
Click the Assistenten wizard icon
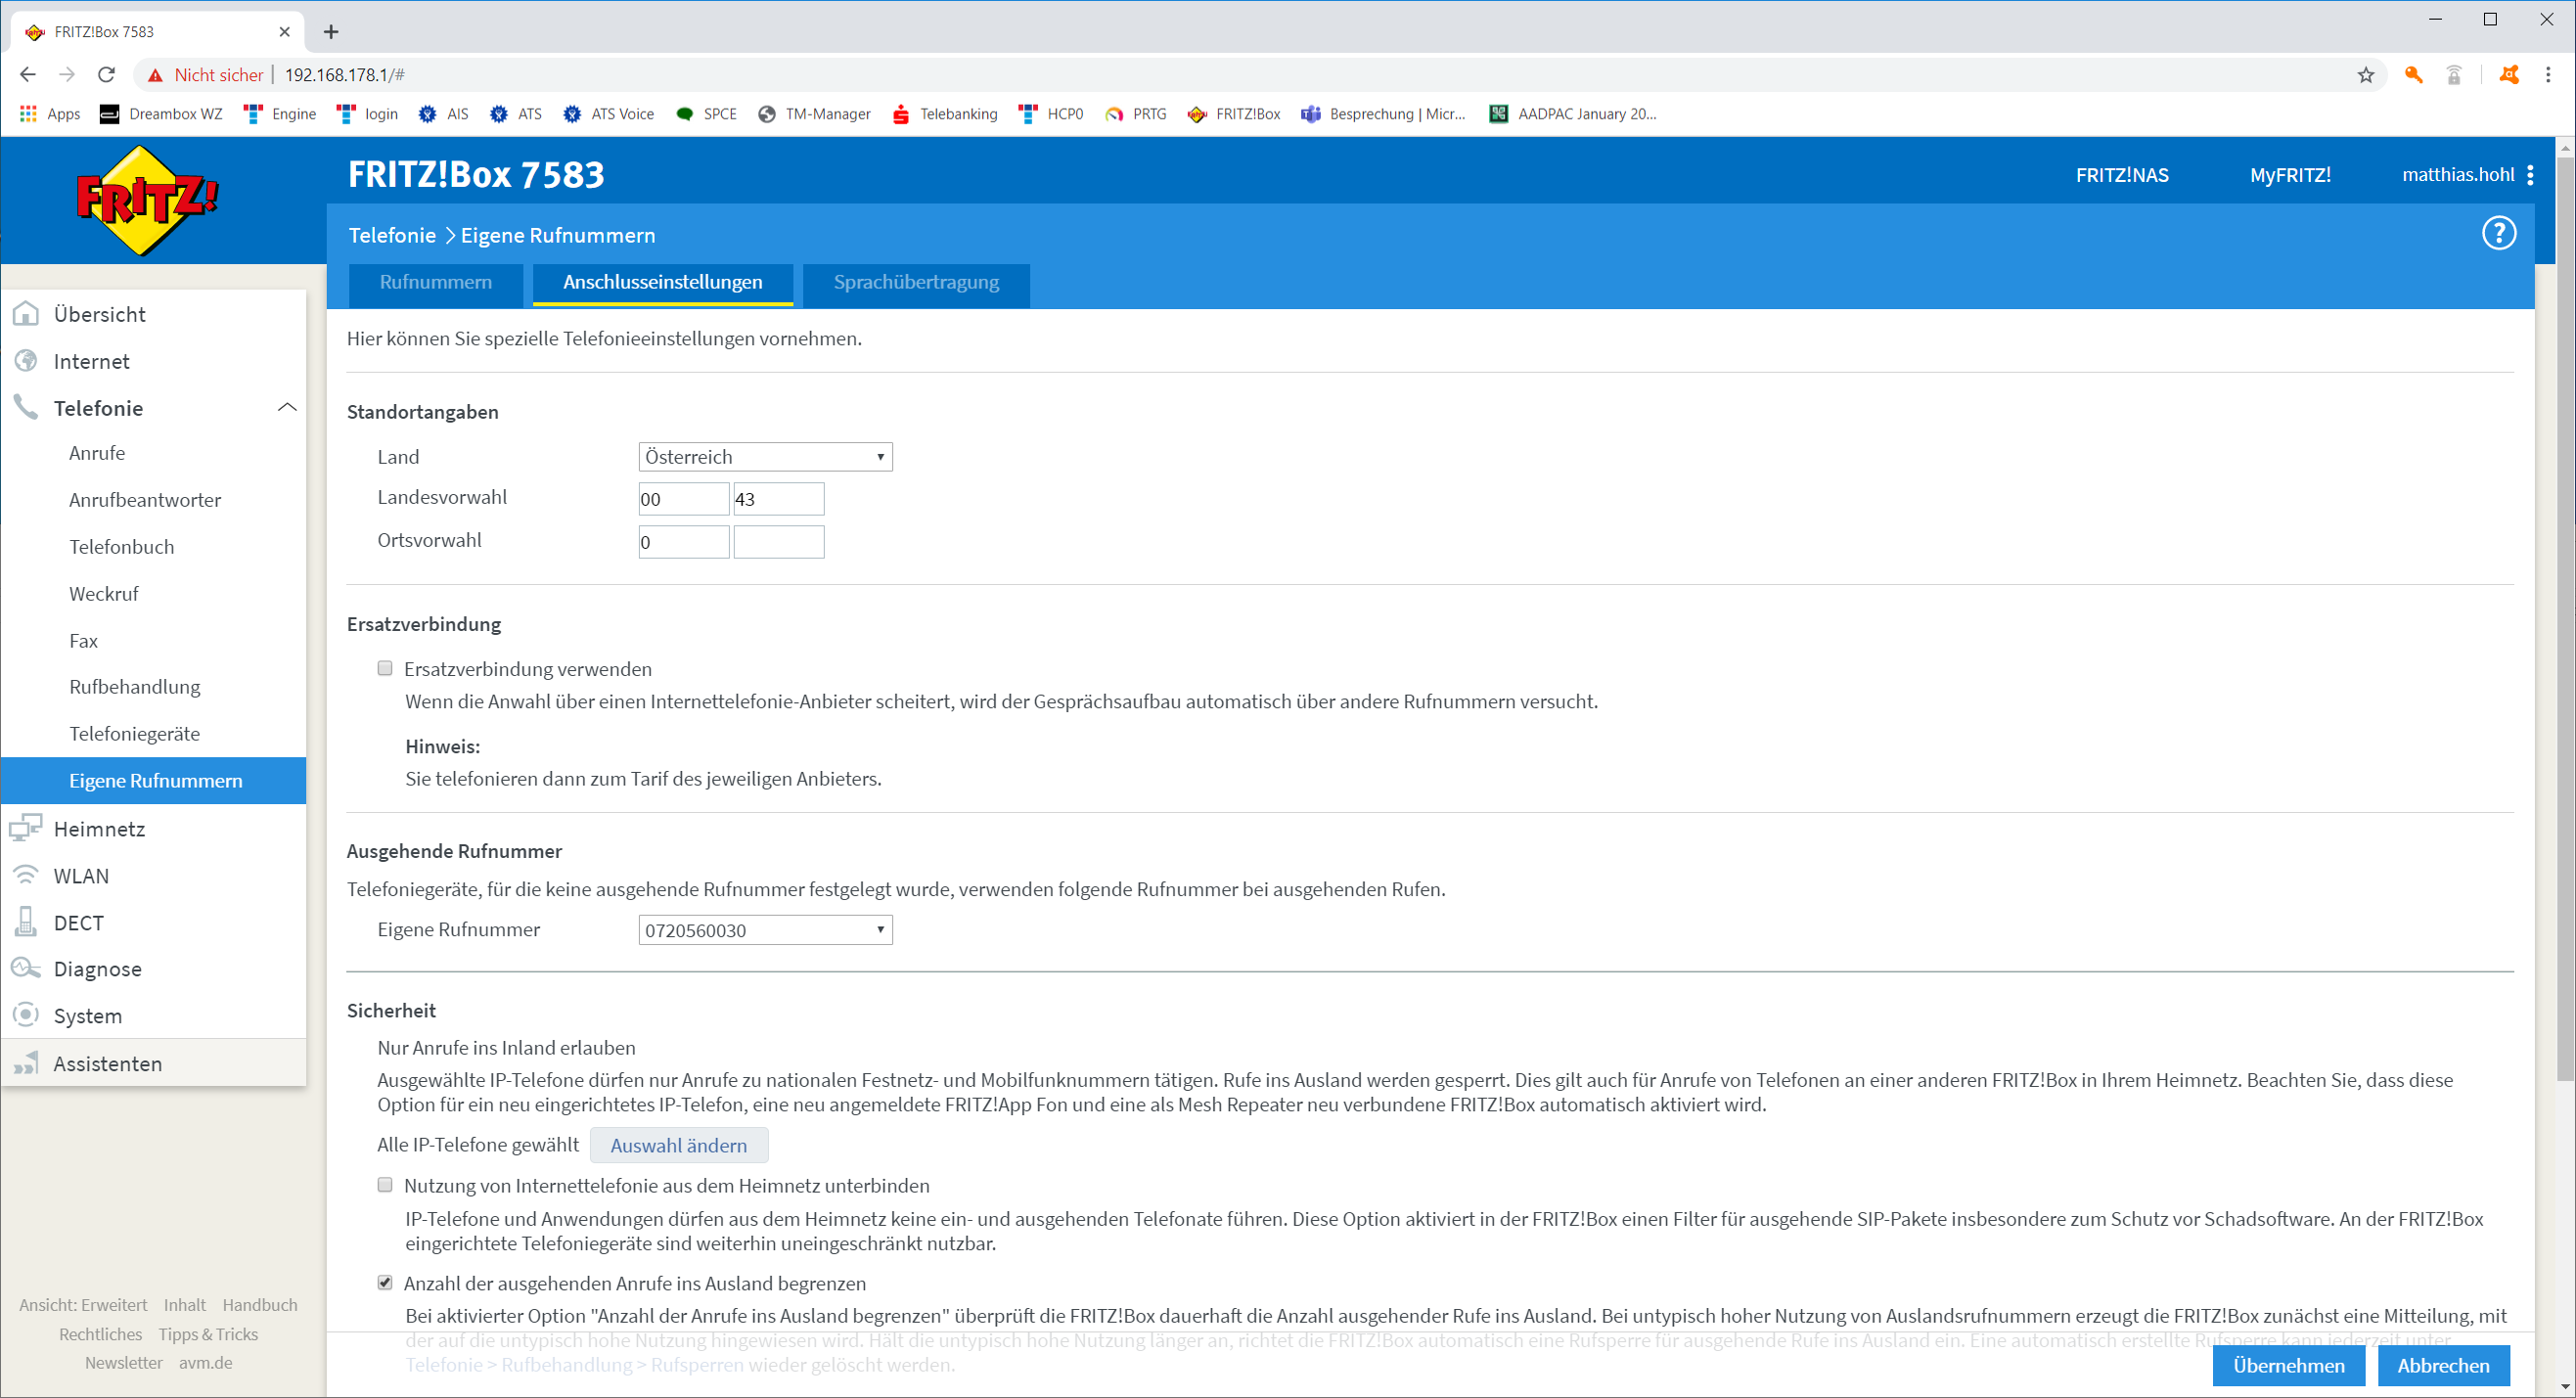point(26,1063)
